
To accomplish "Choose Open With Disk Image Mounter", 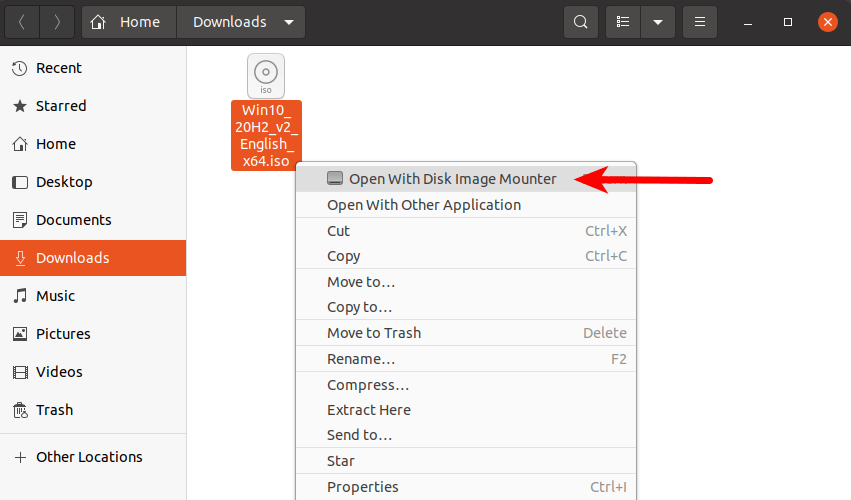I will pos(452,179).
